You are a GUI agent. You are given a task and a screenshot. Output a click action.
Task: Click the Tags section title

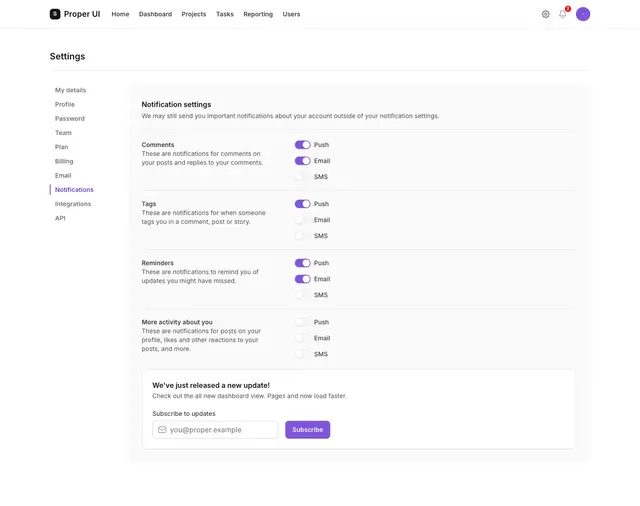pos(149,204)
